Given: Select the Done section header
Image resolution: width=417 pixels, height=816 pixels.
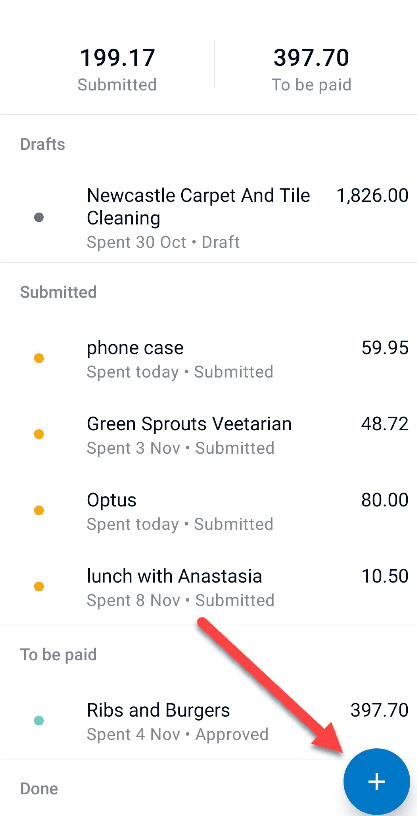Looking at the screenshot, I should click(x=39, y=788).
